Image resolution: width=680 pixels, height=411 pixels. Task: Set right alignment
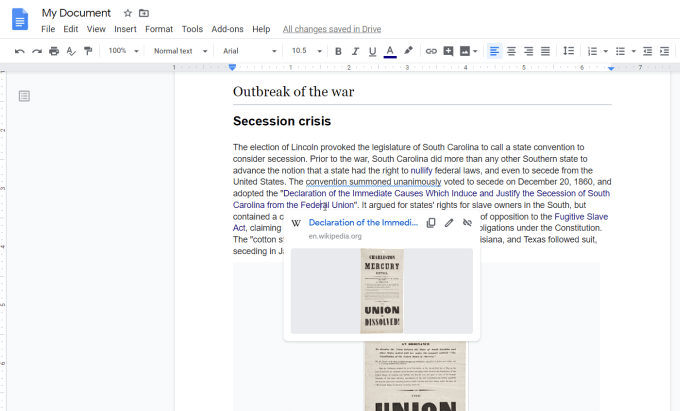tap(528, 51)
